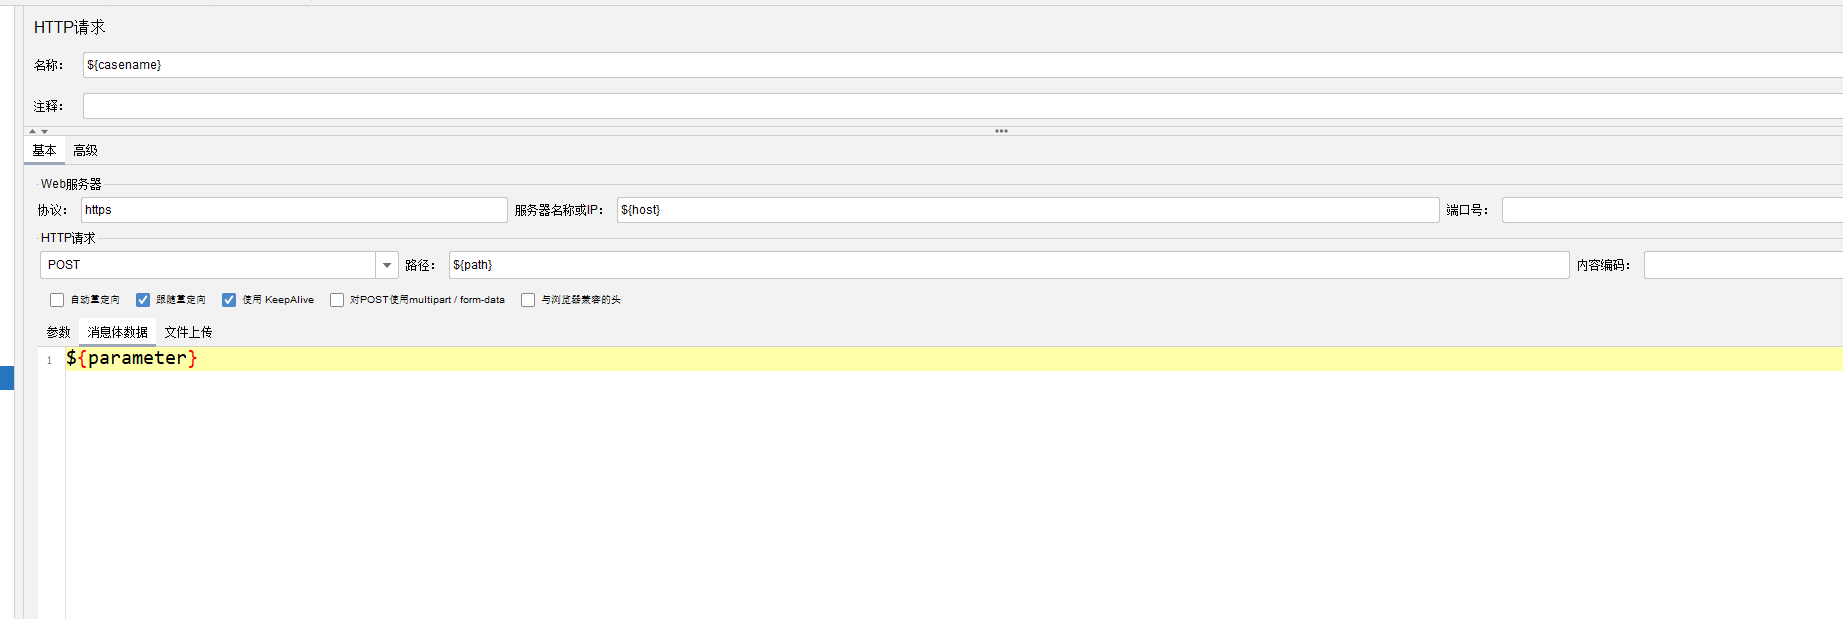The image size is (1843, 619).
Task: Click the collapse-up arrow on the splitter
Action: [x=32, y=131]
